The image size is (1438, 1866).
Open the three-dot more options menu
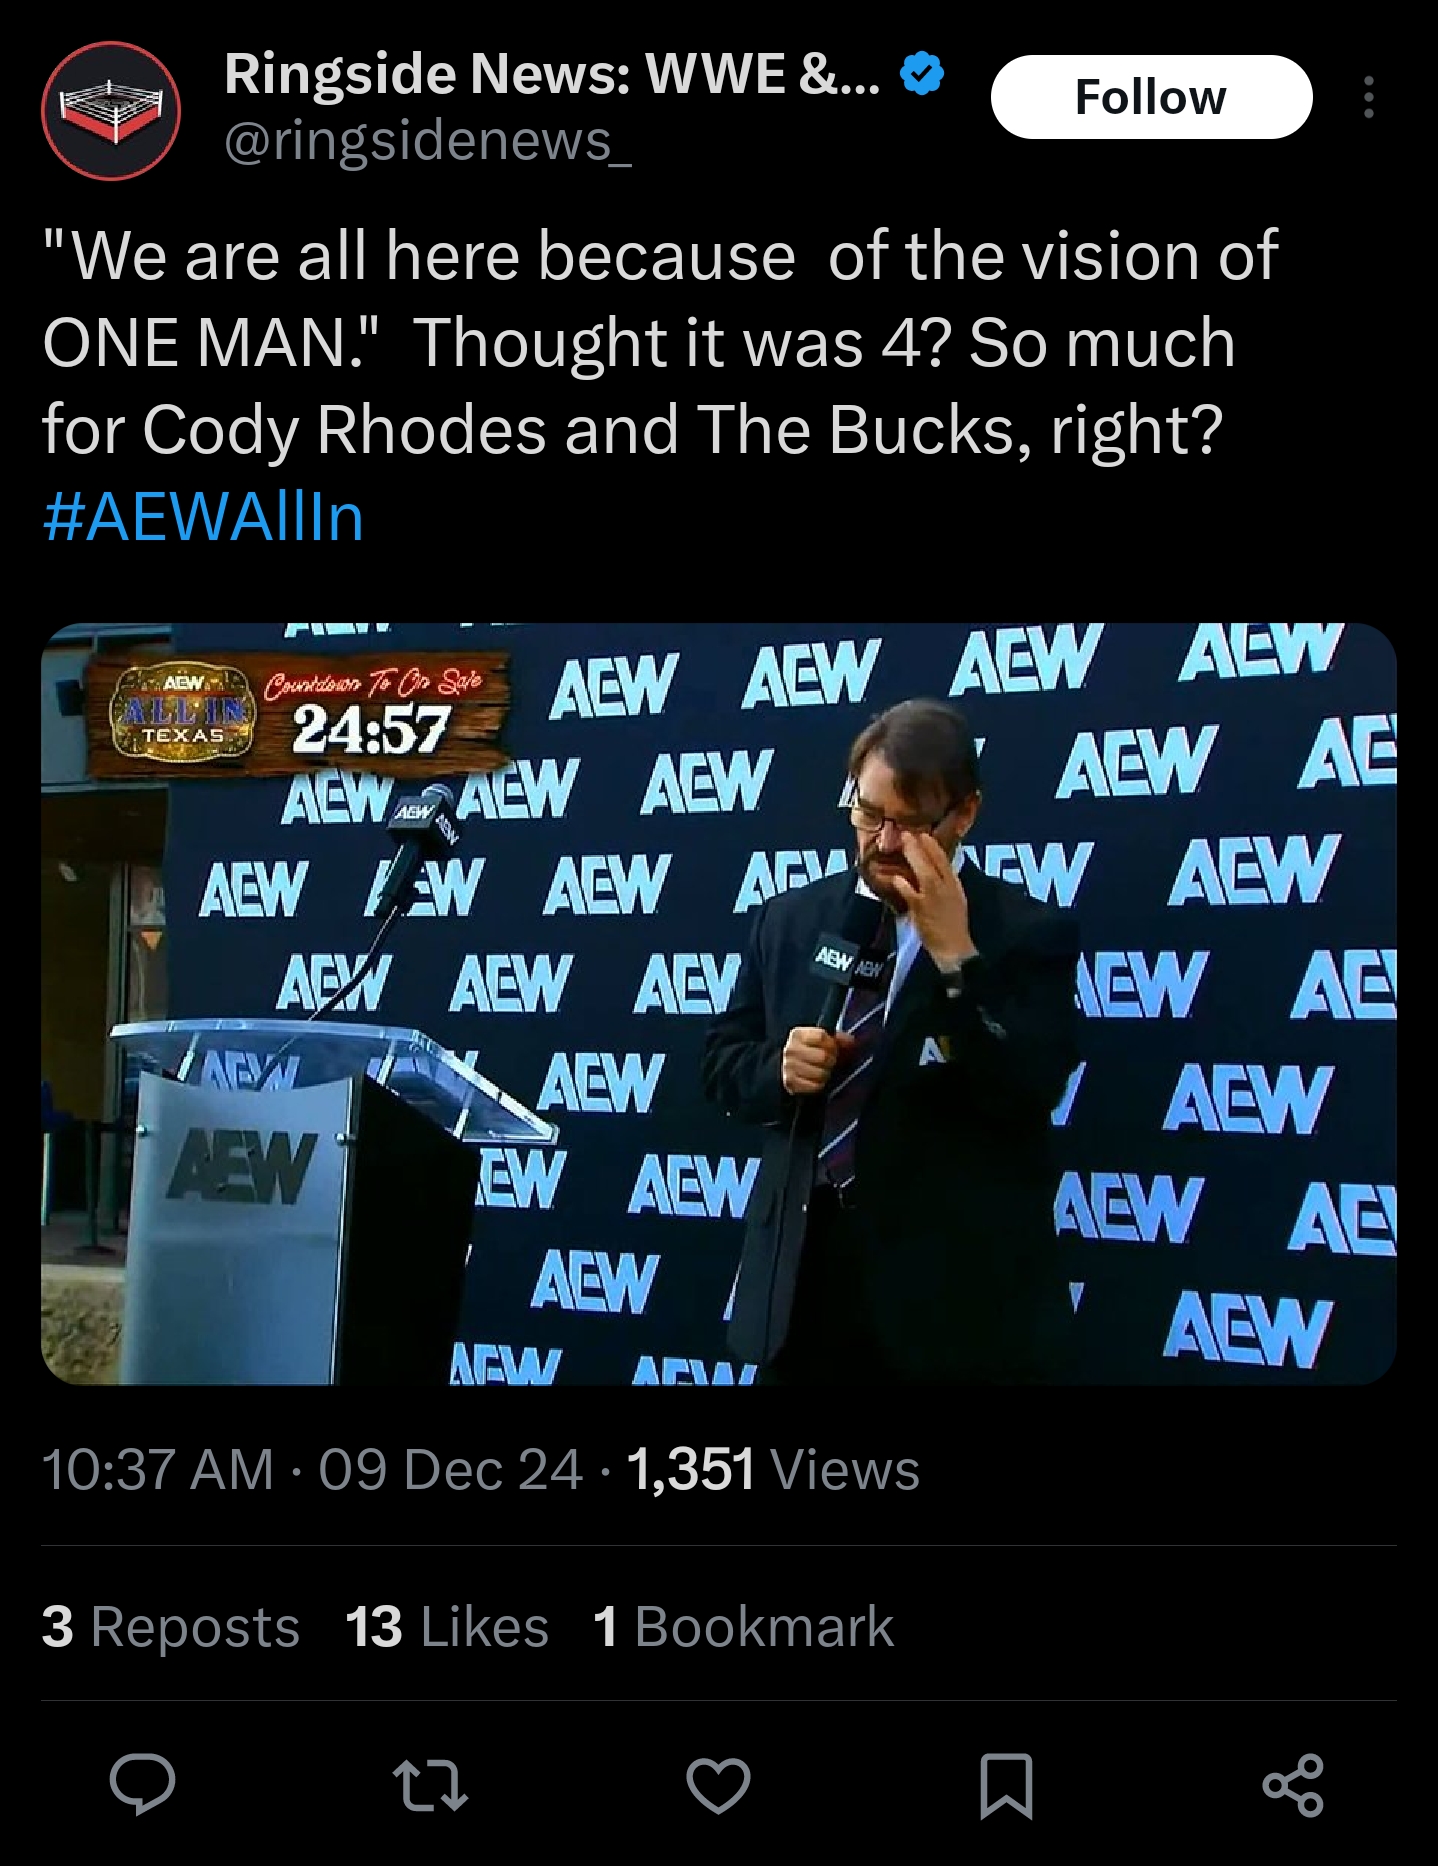[x=1369, y=97]
